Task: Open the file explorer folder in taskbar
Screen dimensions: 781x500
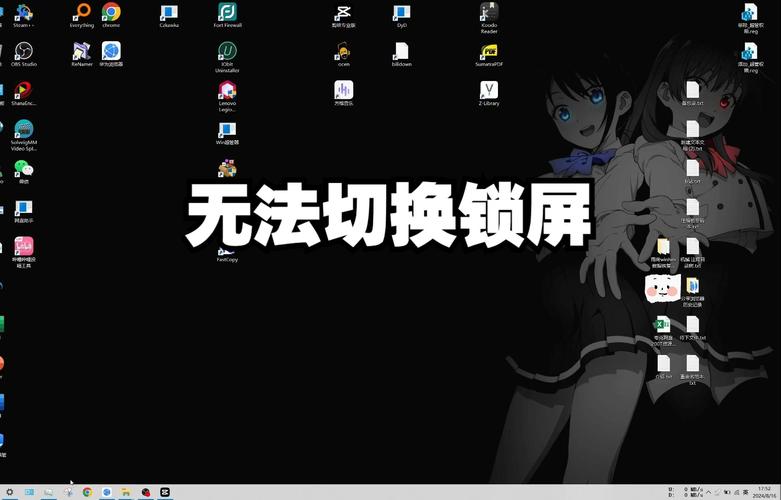Action: (126, 492)
